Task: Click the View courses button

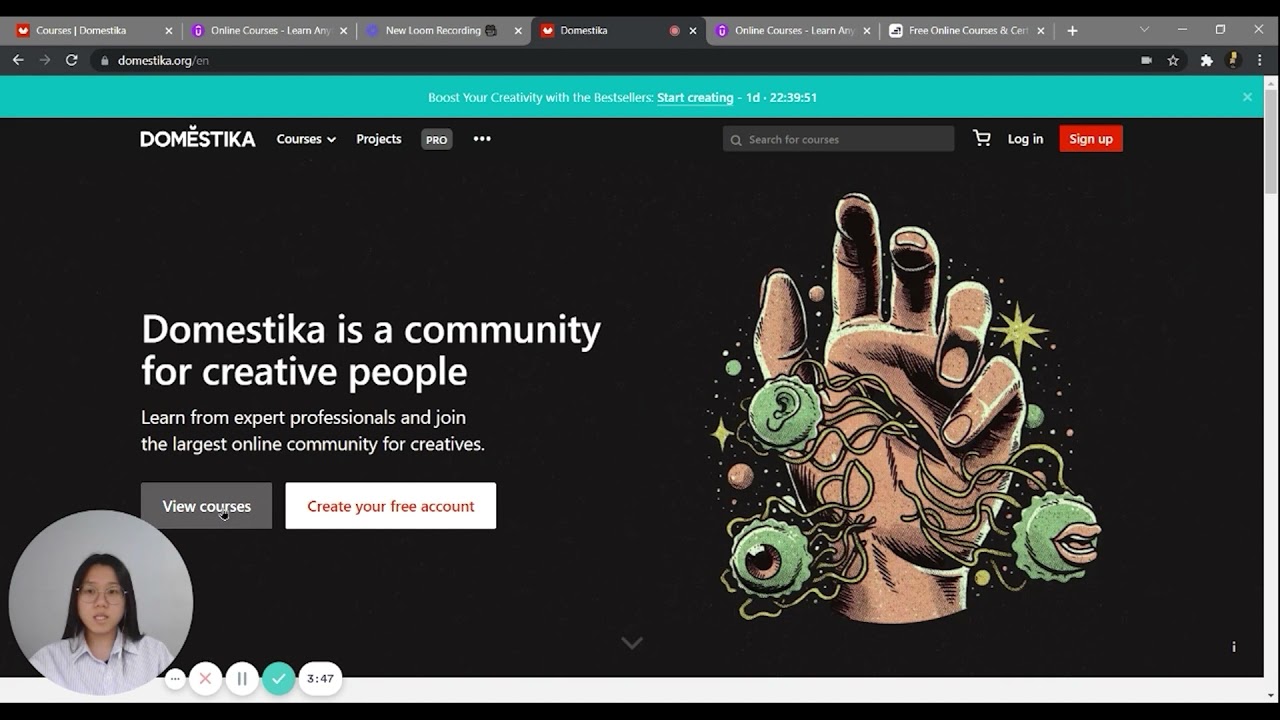Action: tap(206, 506)
